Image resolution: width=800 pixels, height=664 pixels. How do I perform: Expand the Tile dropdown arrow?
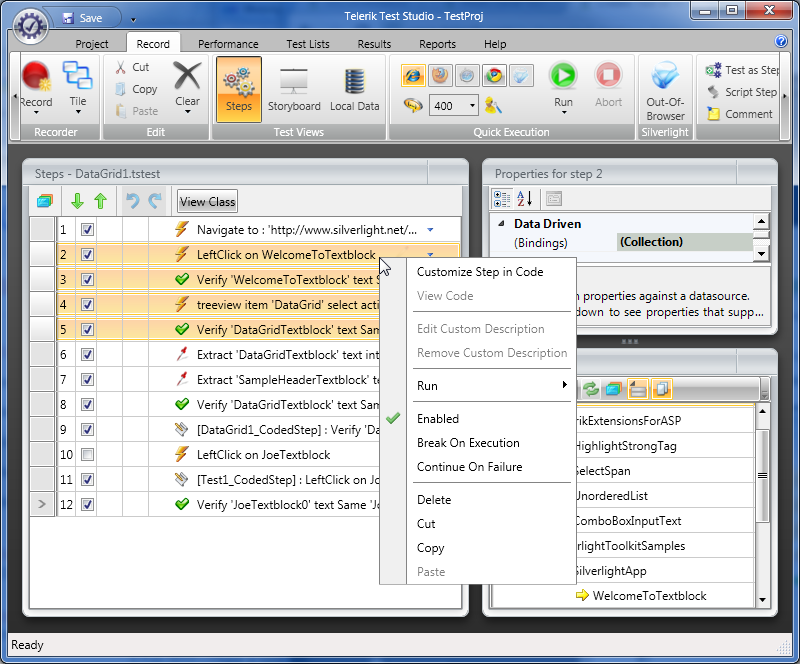tap(78, 112)
